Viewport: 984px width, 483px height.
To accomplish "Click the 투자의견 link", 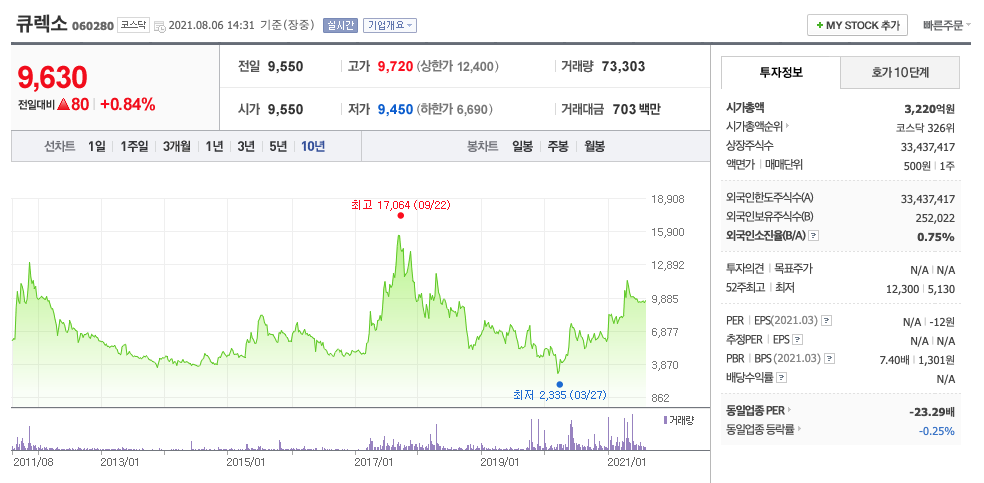I will point(745,269).
